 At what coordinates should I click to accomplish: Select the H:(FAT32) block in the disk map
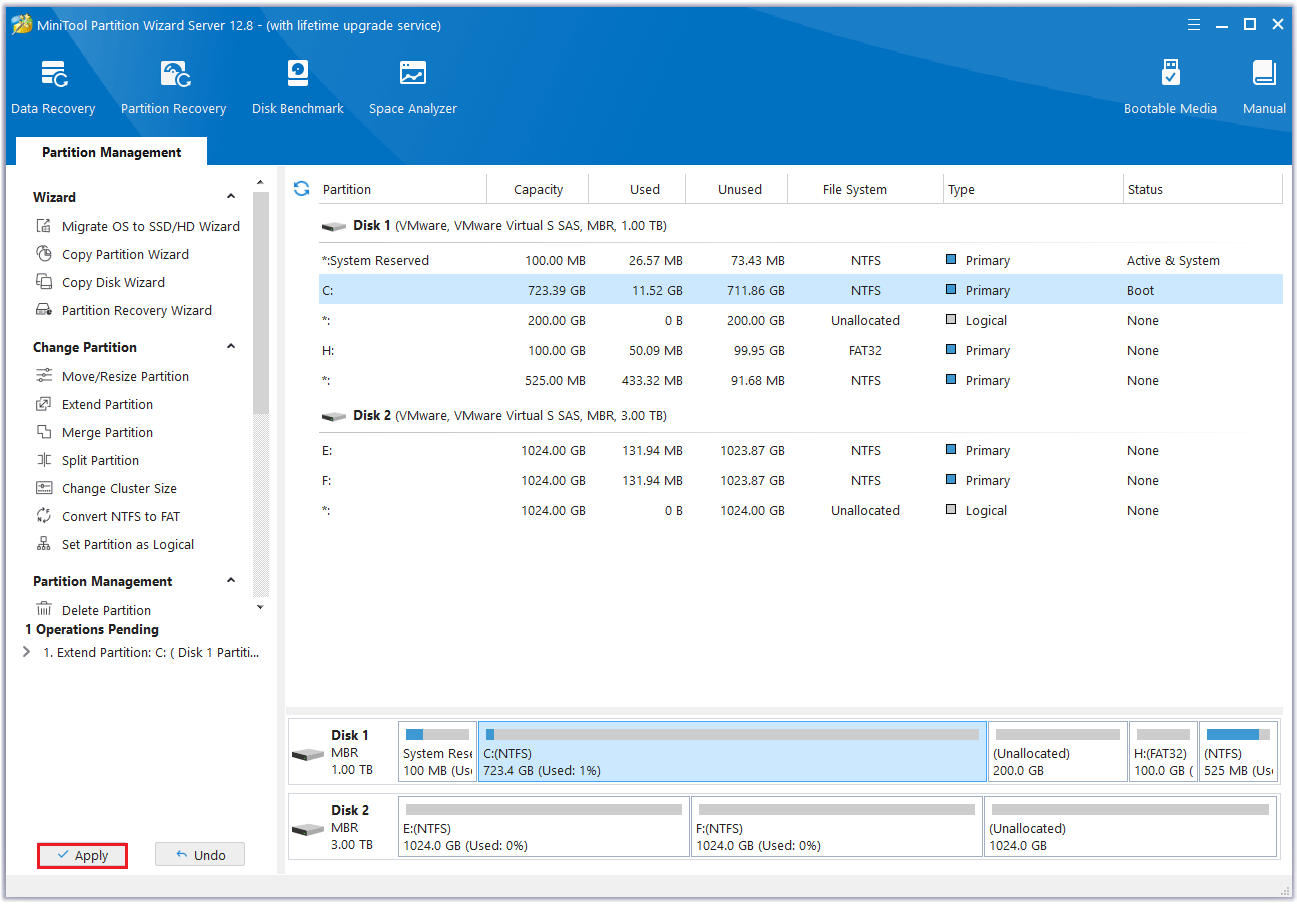tap(1163, 752)
